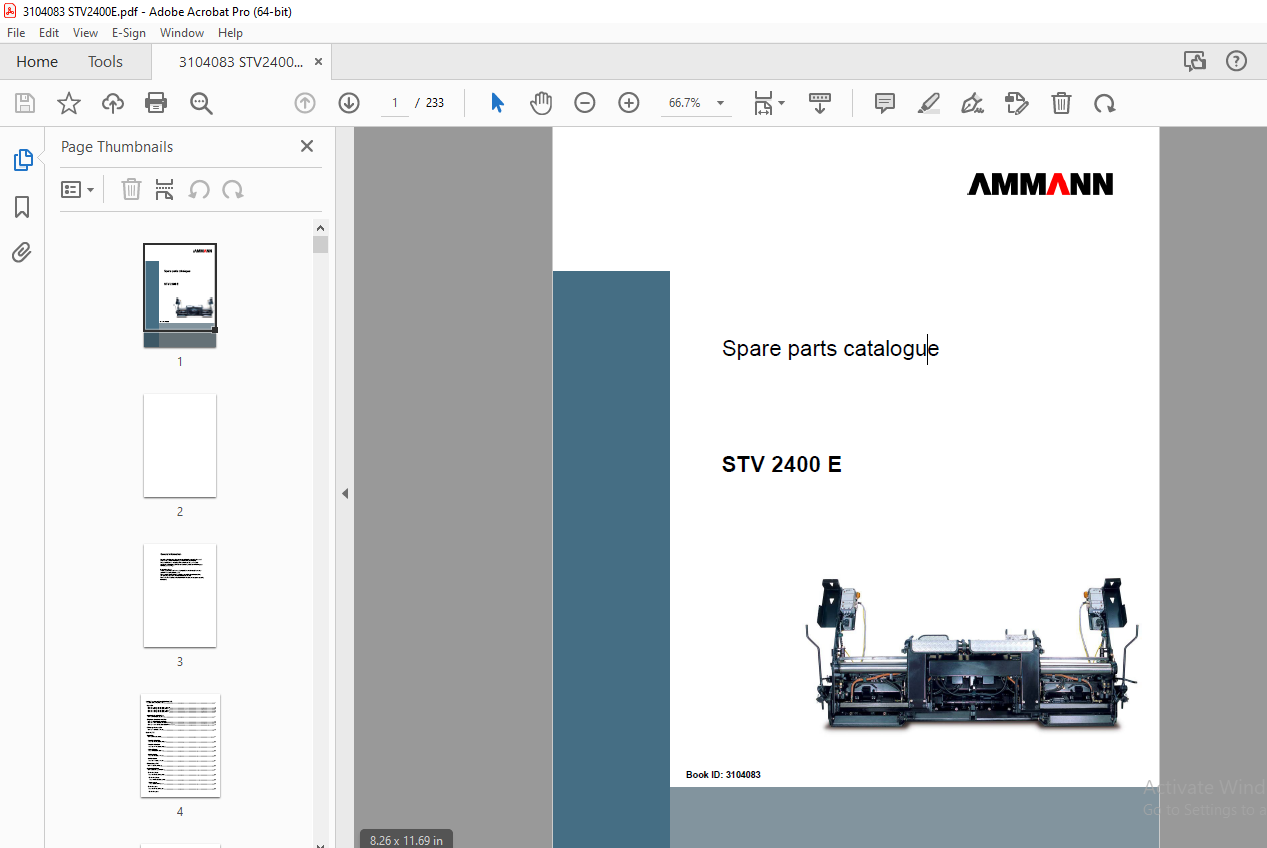Open the E-Sign menu

click(x=129, y=33)
